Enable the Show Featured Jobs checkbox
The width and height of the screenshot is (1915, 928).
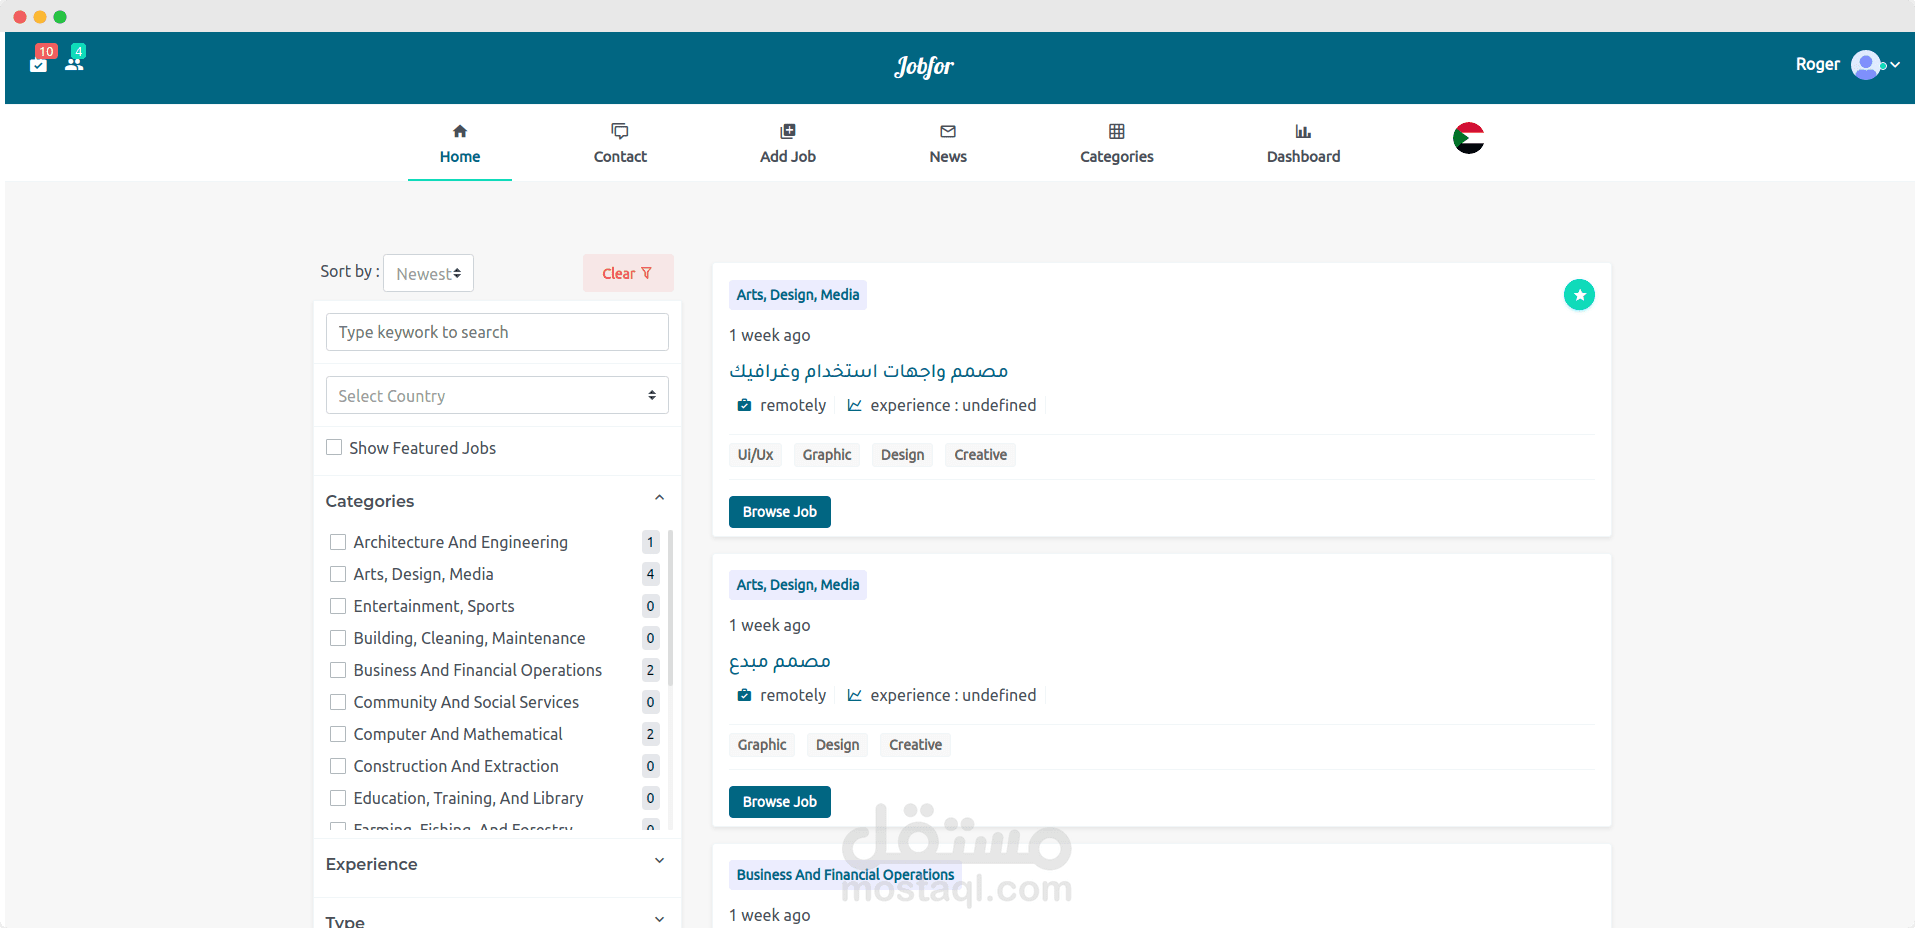(x=334, y=447)
